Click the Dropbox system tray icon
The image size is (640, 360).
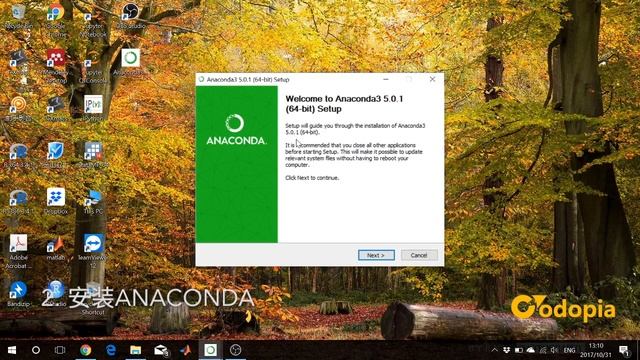tap(507, 350)
